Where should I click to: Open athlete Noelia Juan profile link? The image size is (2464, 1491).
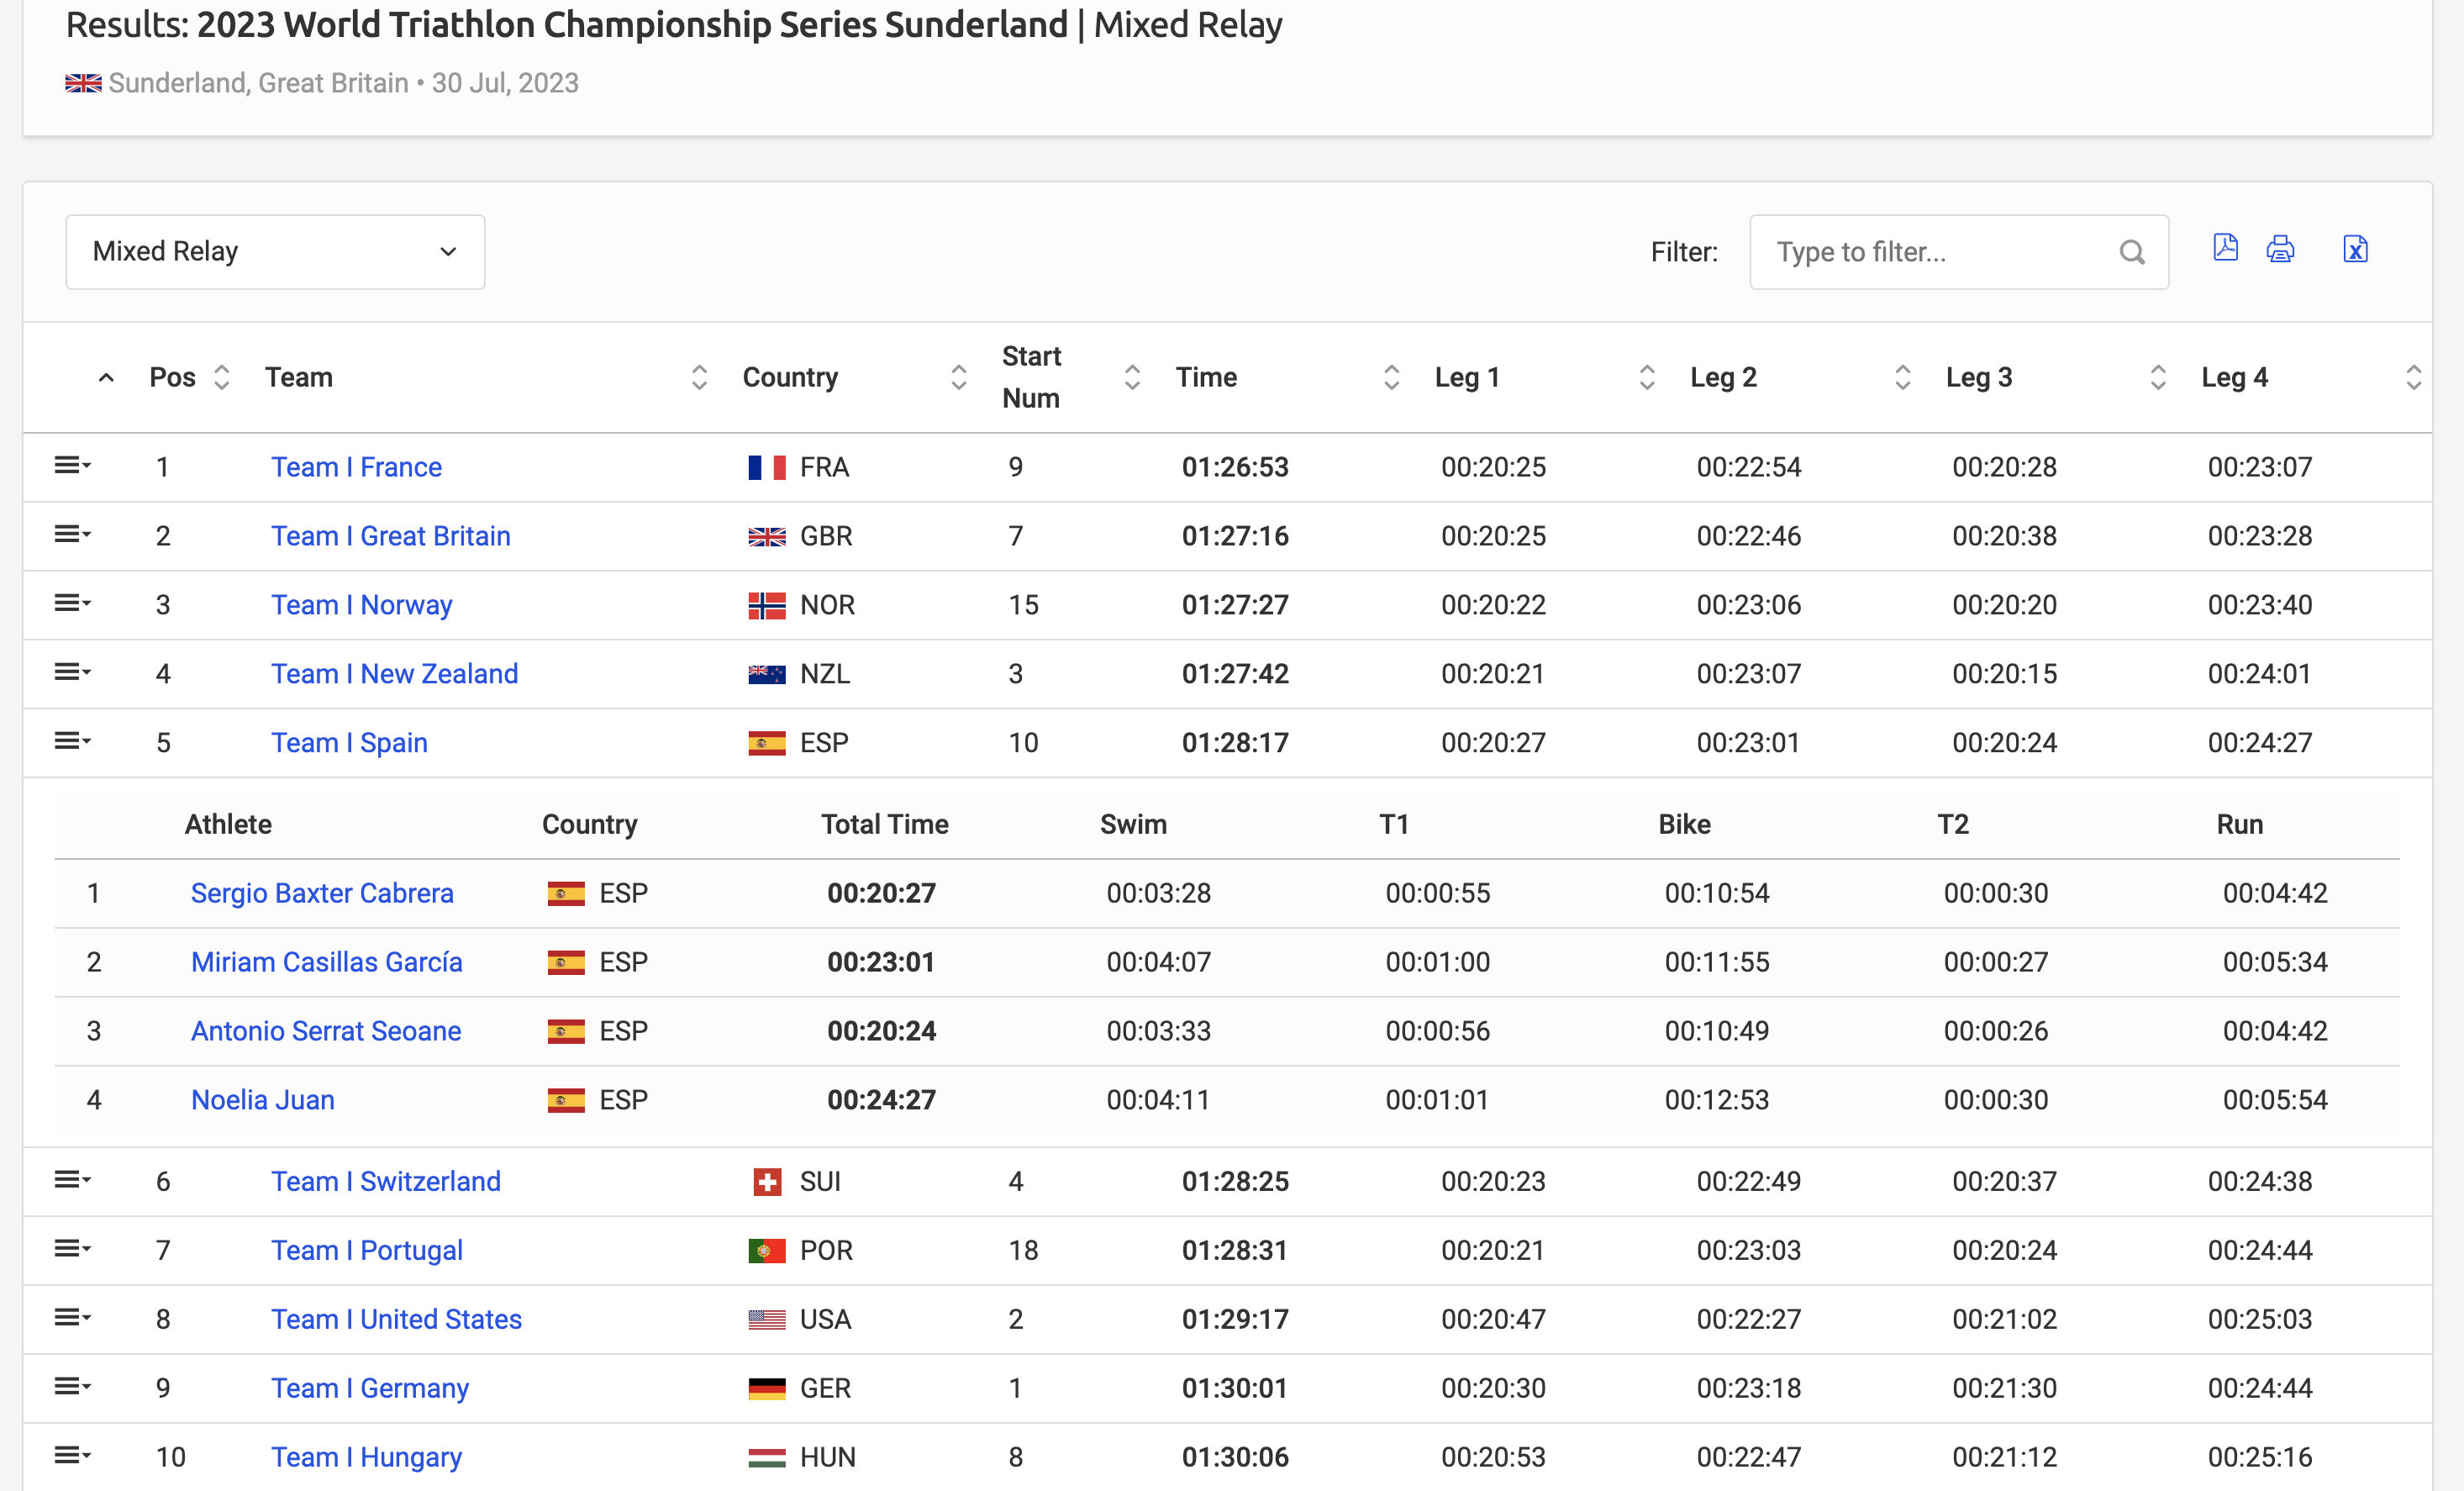pyautogui.click(x=263, y=1100)
